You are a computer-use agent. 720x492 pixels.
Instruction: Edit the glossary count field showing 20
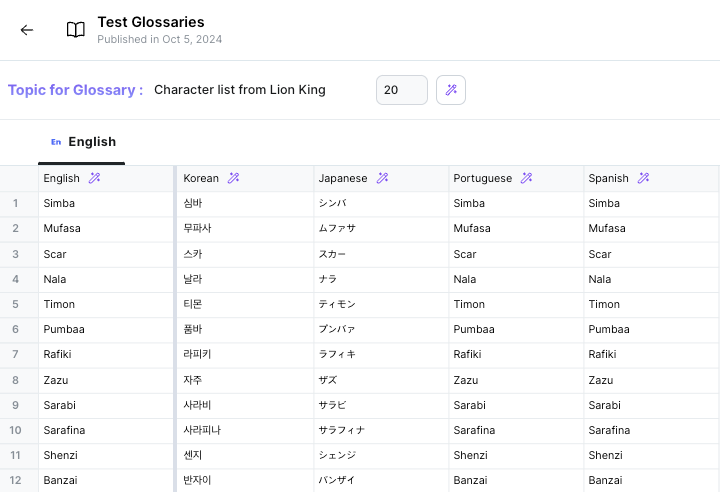coord(402,90)
